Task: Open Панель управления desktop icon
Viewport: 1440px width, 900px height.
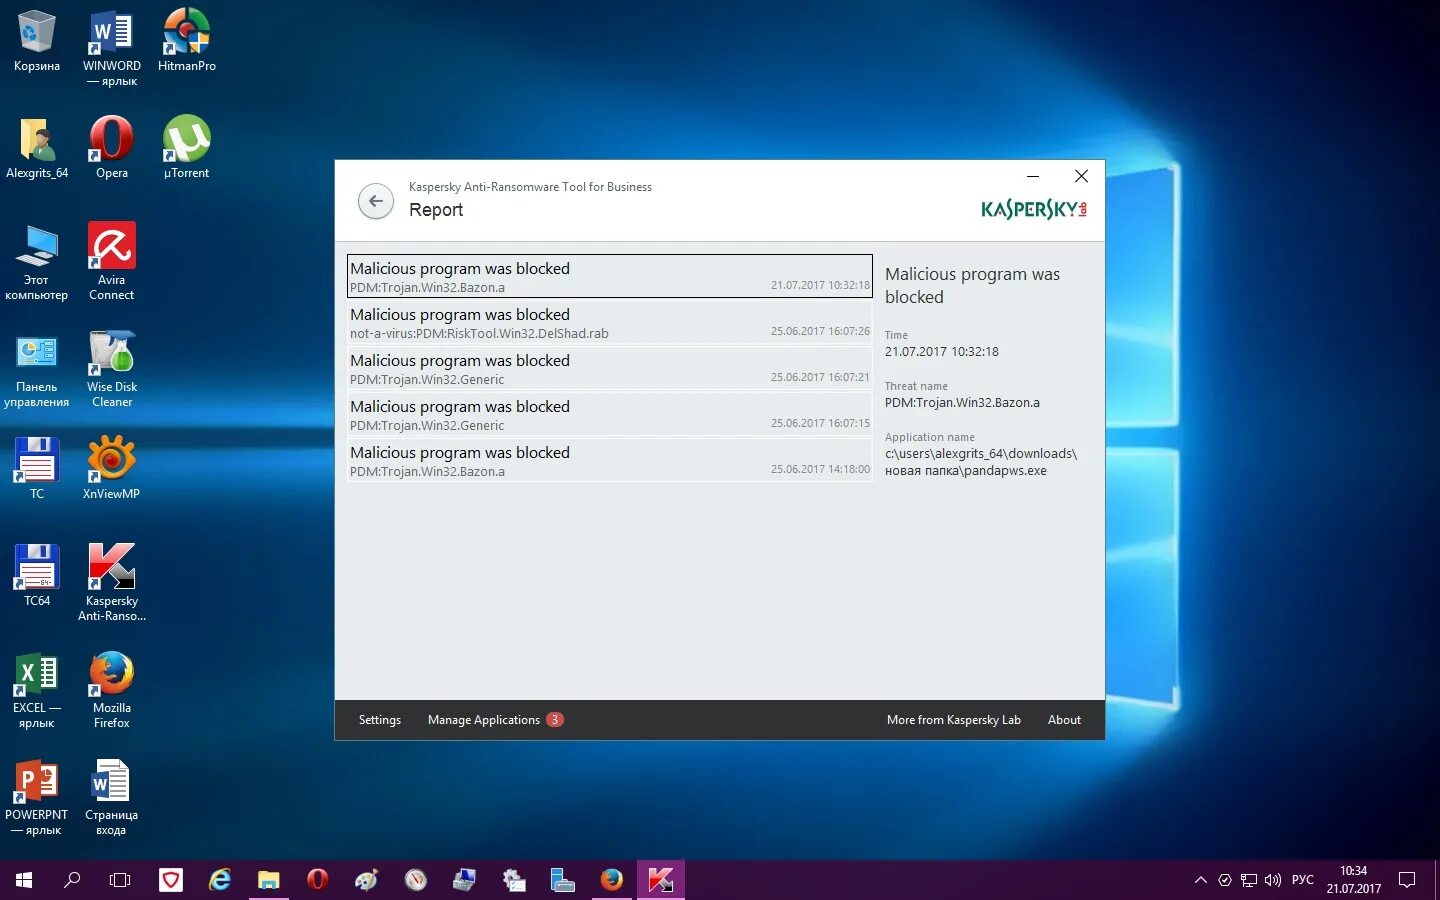Action: coord(37,369)
